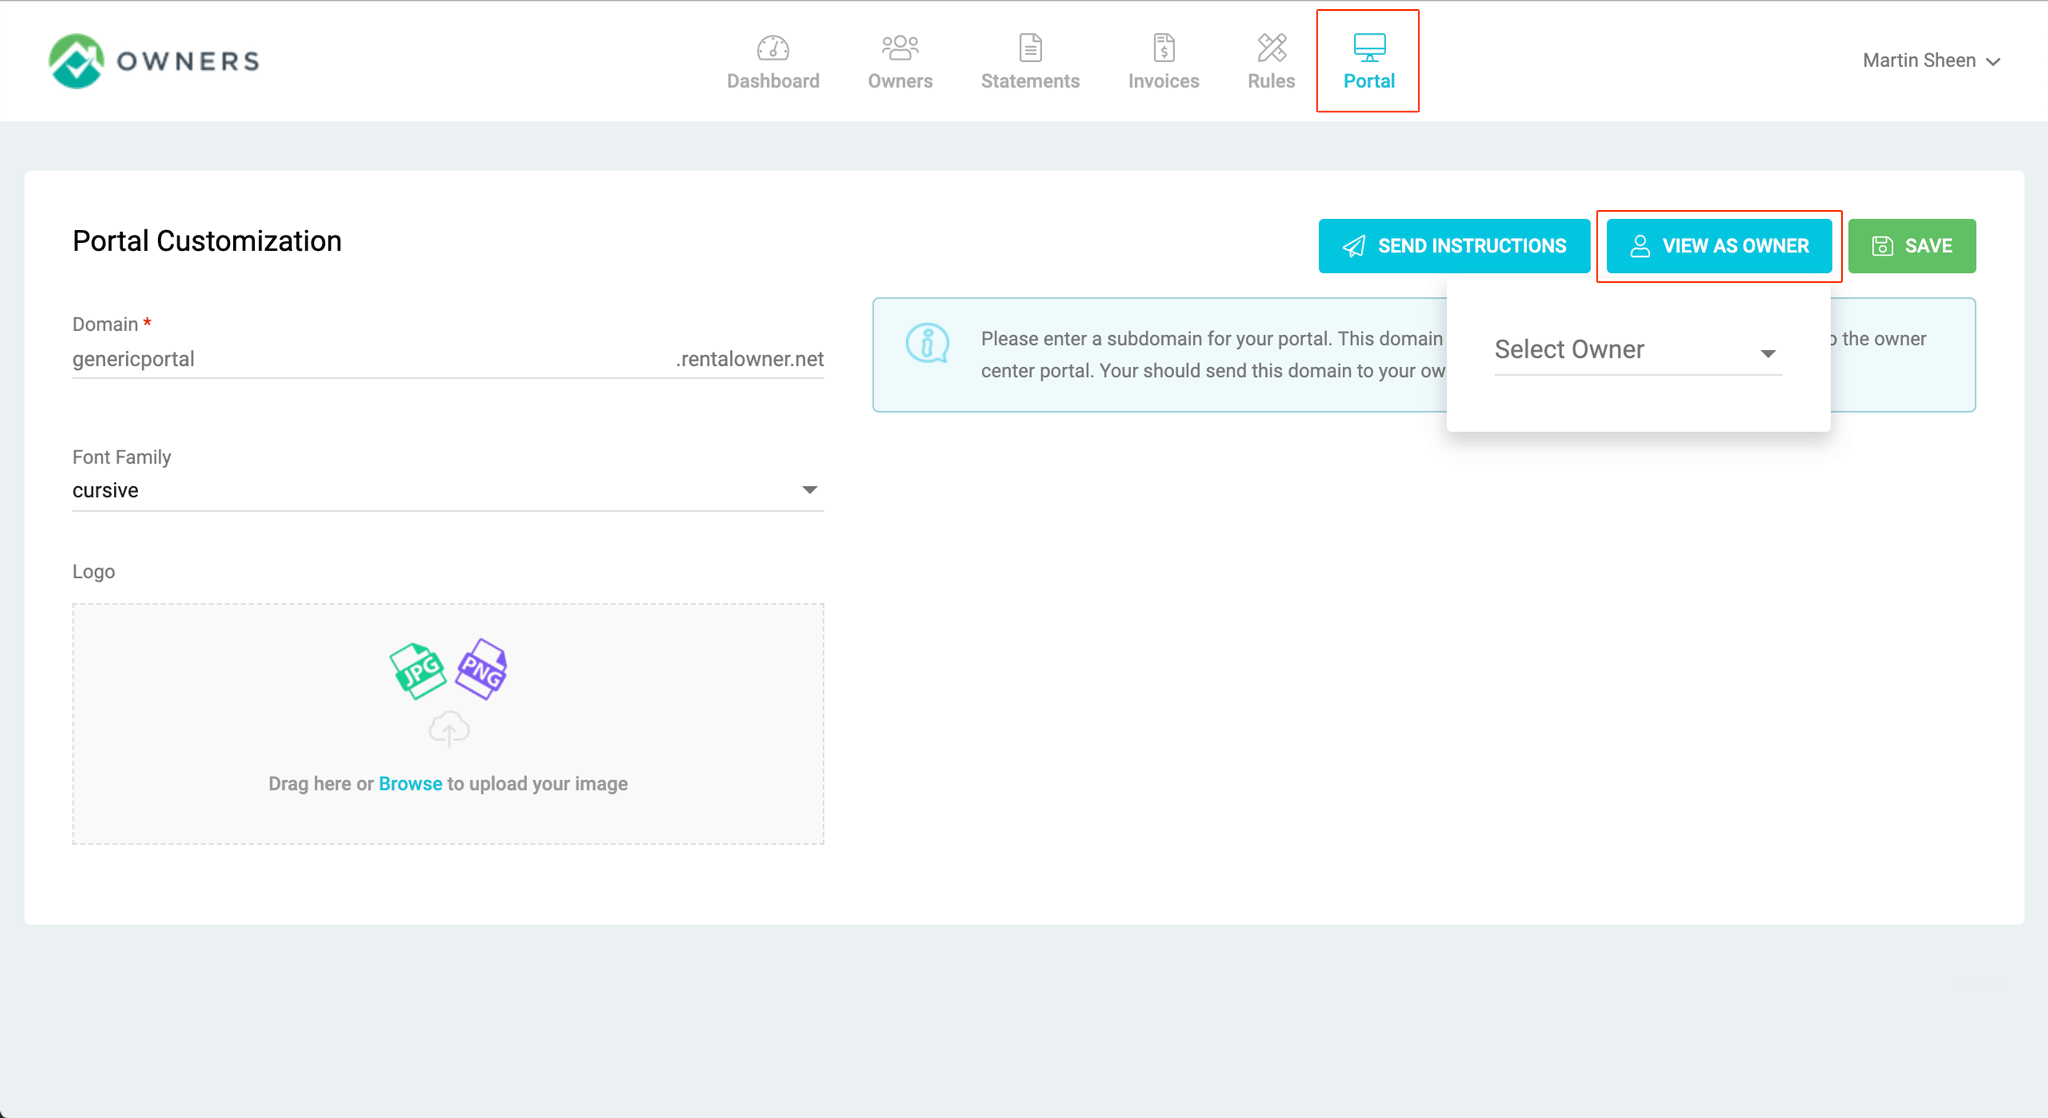
Task: Open the Portal monitor icon
Action: click(1369, 48)
